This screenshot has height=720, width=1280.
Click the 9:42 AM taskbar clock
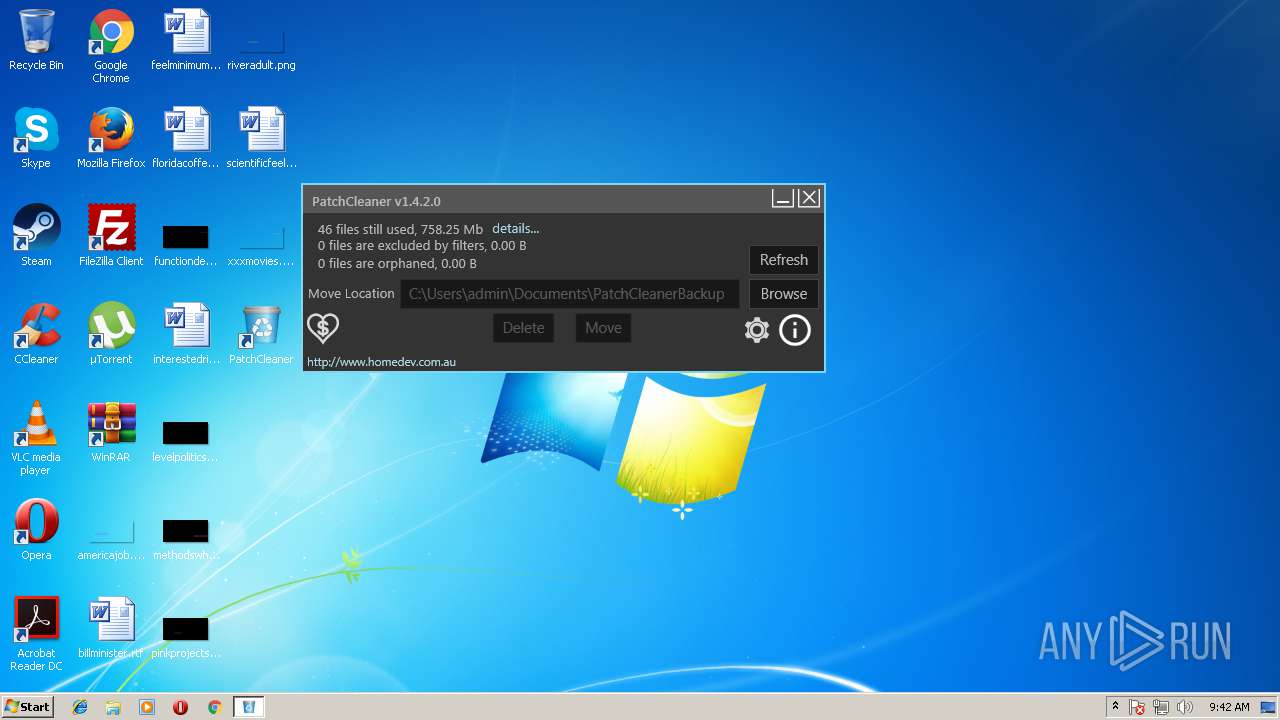click(x=1229, y=707)
